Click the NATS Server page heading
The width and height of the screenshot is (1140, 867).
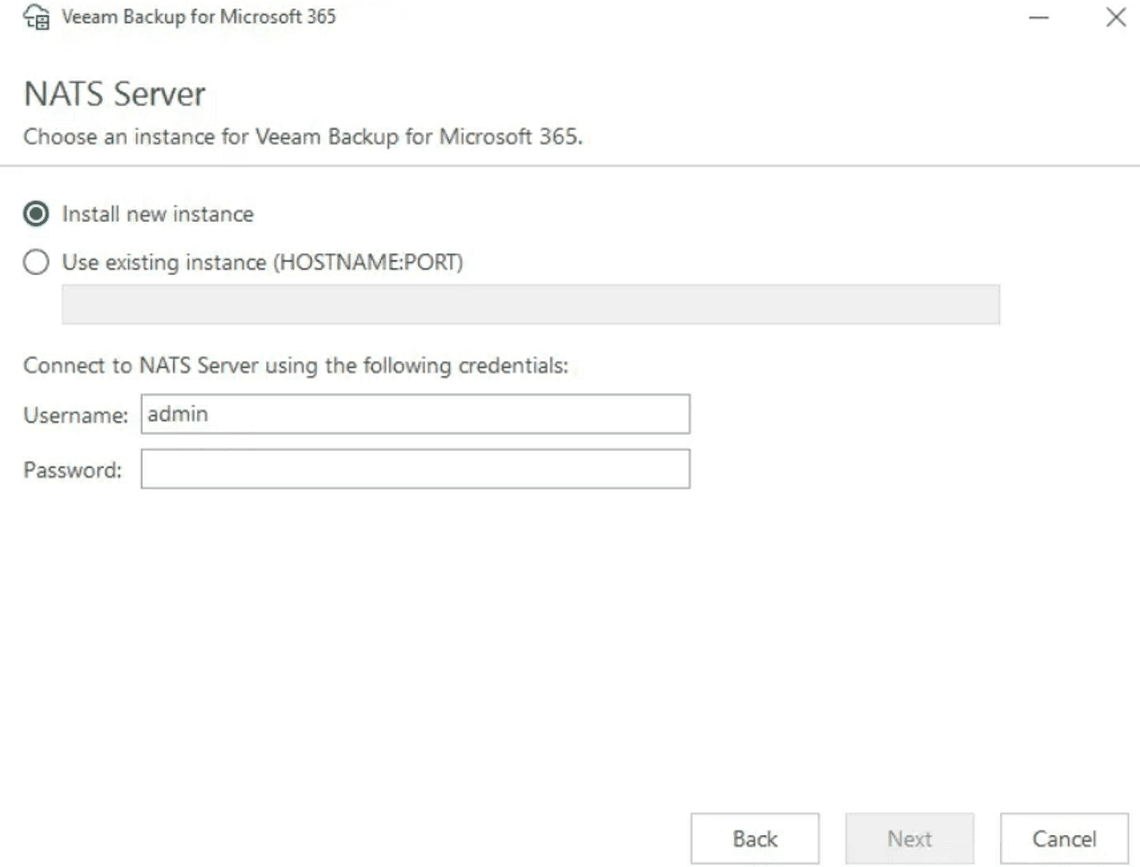[114, 94]
